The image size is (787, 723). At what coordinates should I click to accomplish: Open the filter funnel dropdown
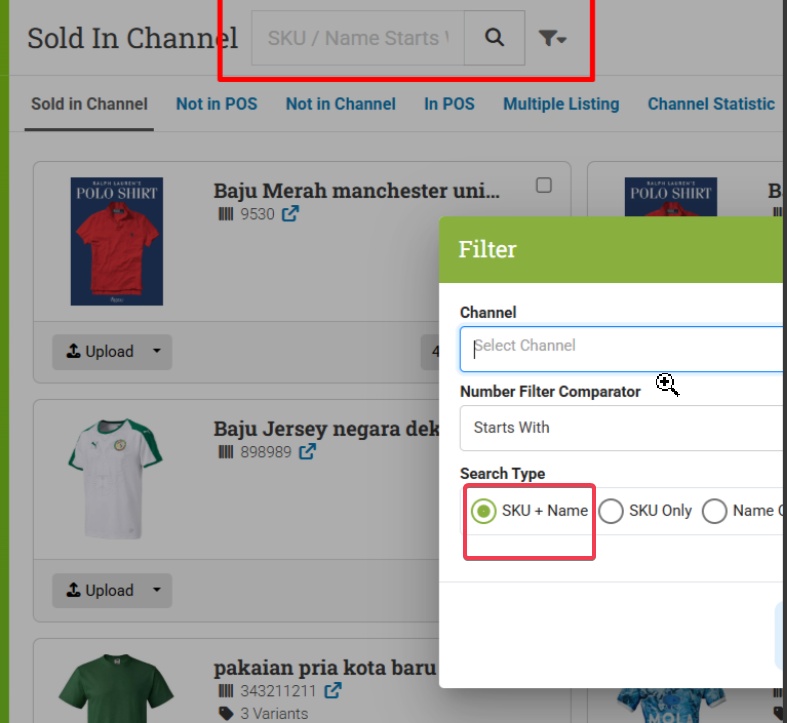click(x=552, y=39)
